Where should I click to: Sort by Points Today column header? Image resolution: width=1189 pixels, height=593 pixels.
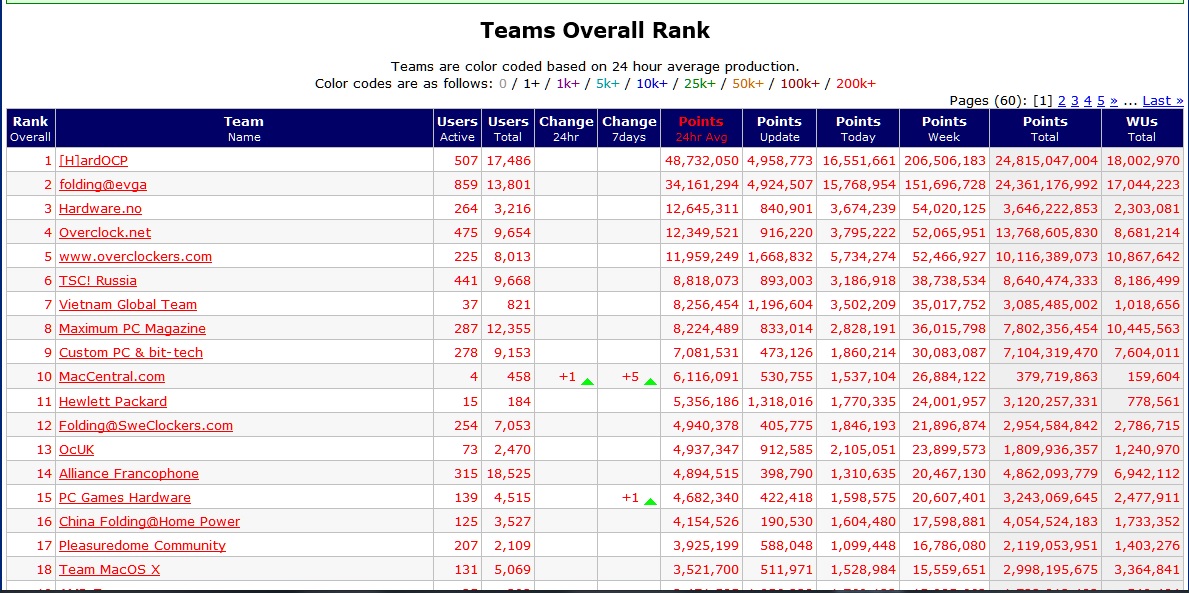click(858, 128)
